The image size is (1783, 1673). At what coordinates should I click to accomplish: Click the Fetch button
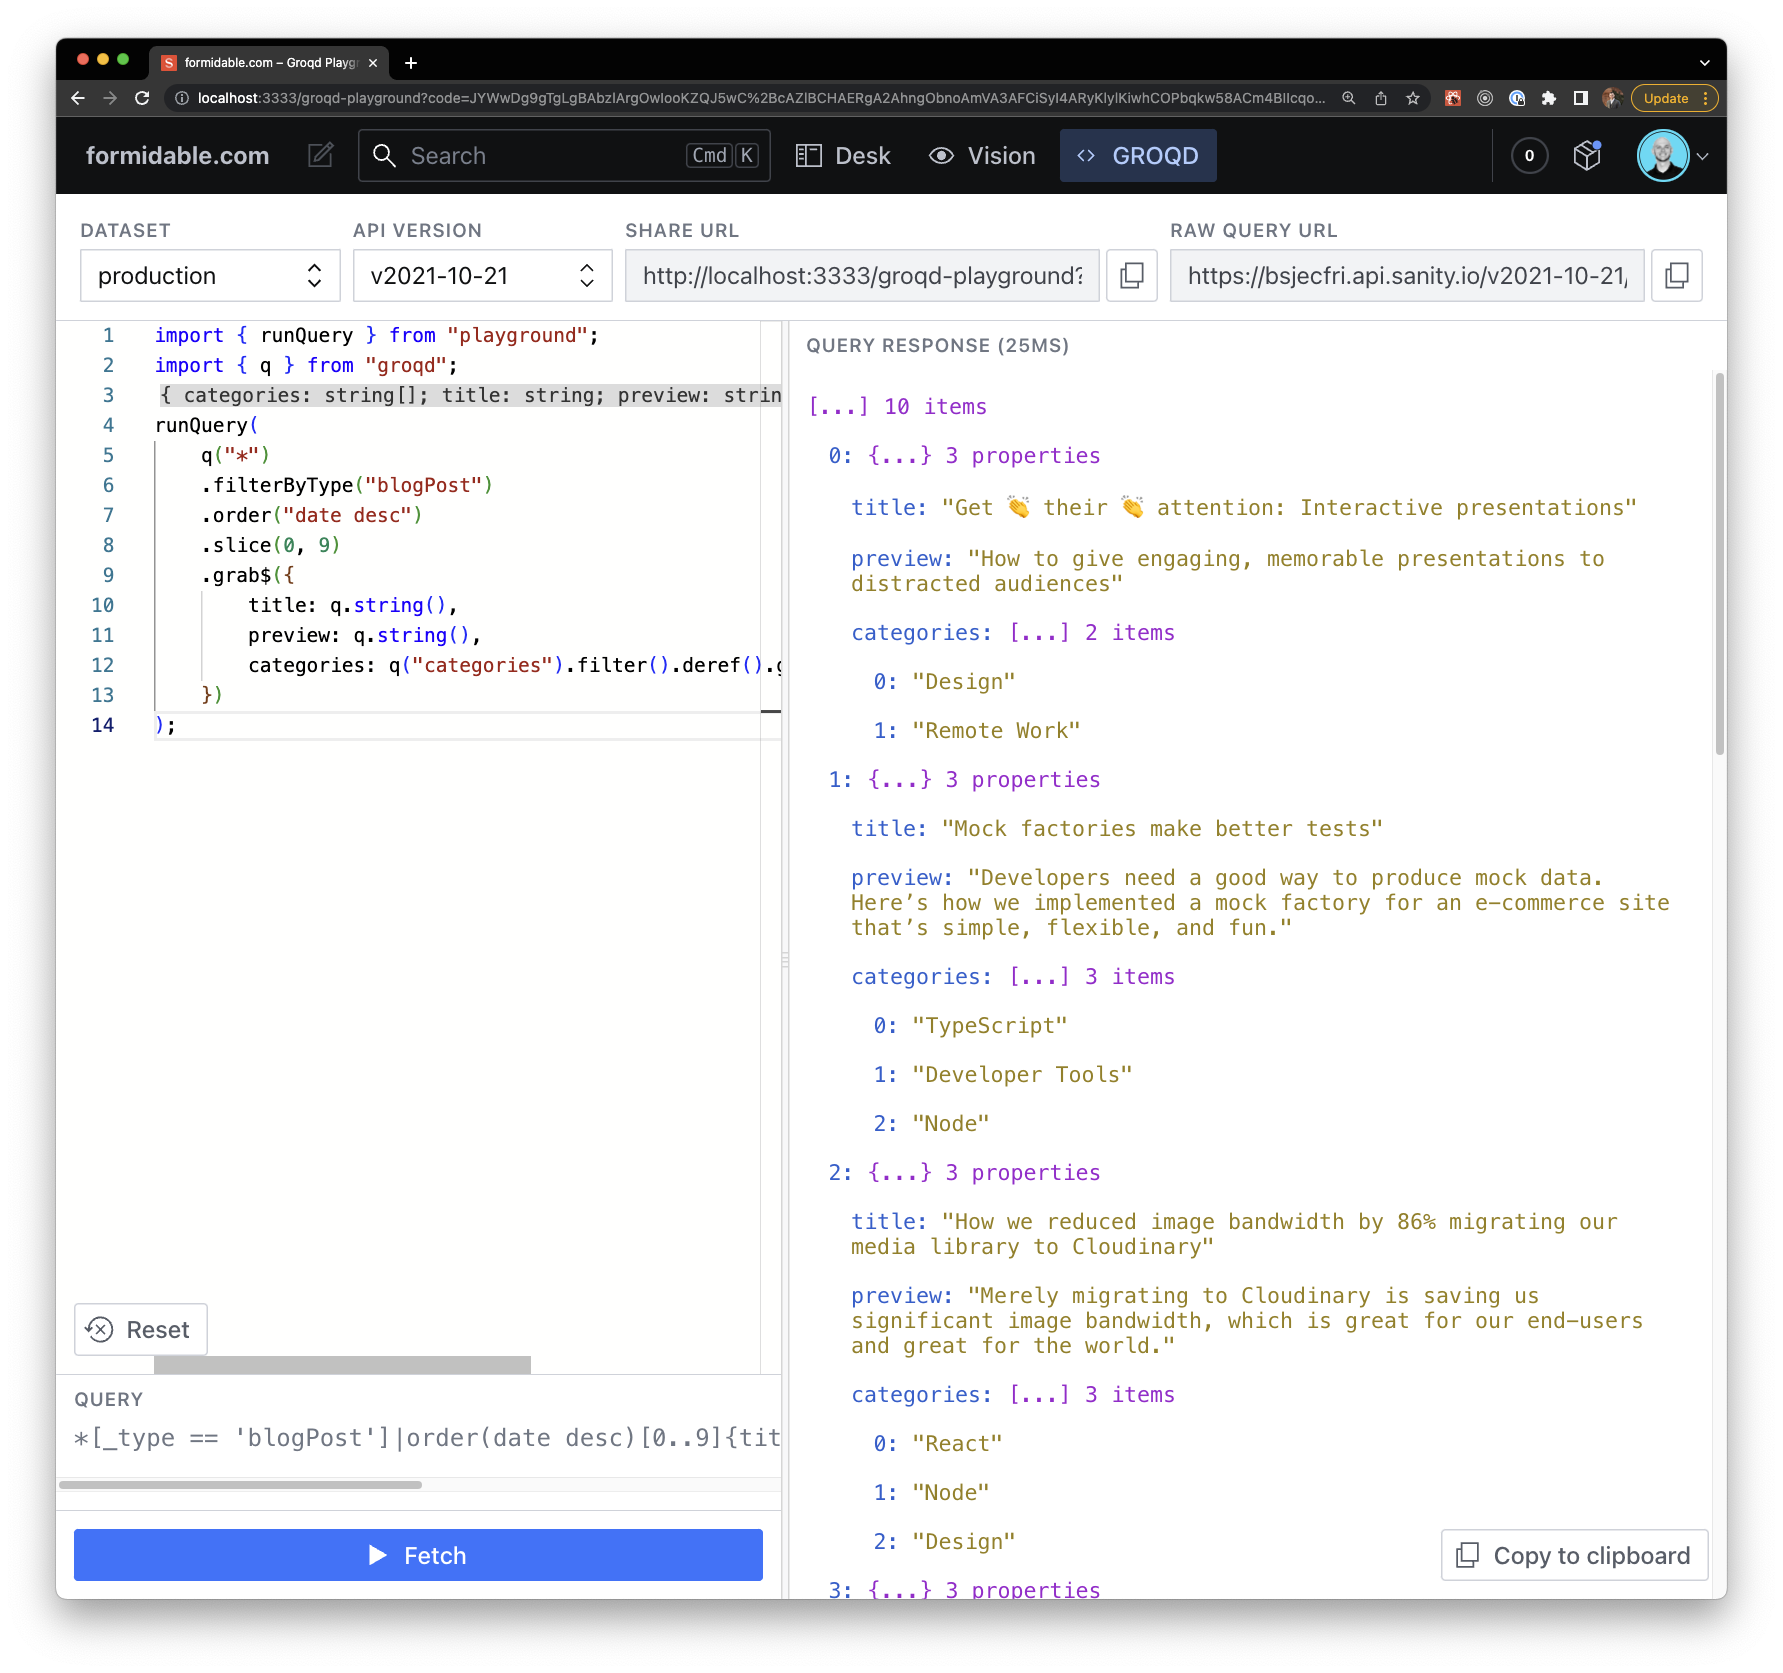[418, 1555]
